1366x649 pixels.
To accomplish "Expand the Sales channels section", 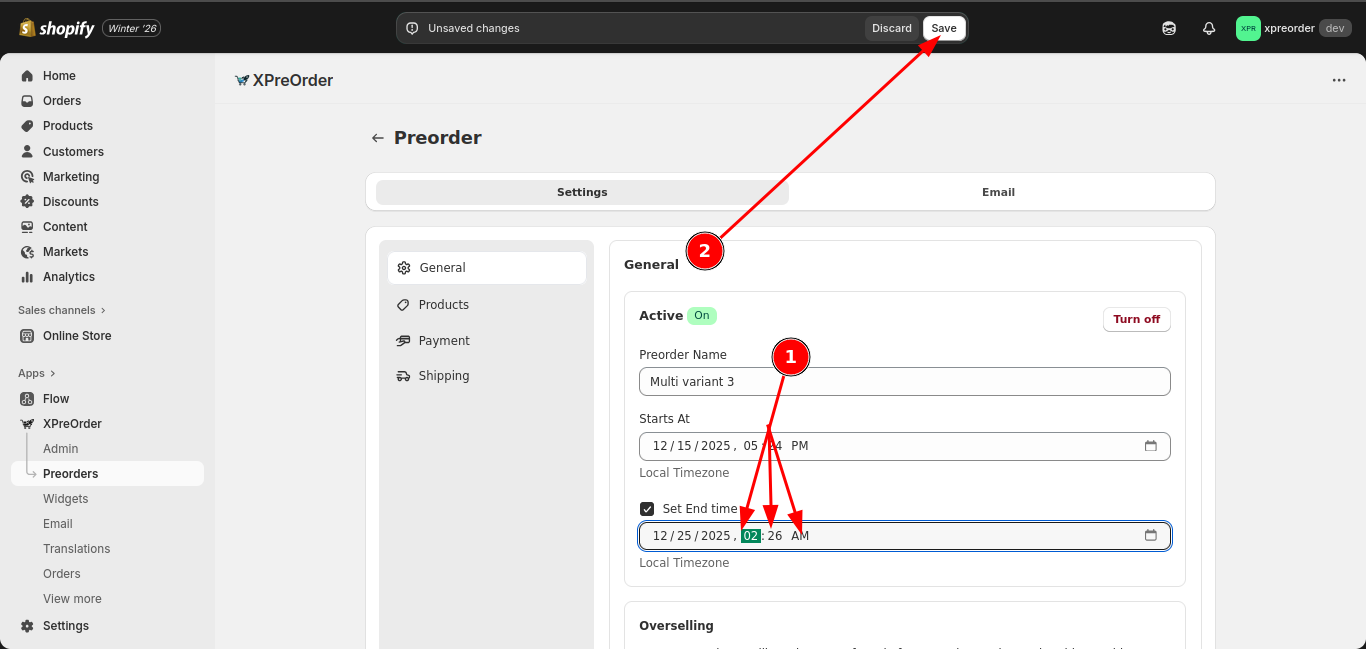I will pyautogui.click(x=62, y=310).
